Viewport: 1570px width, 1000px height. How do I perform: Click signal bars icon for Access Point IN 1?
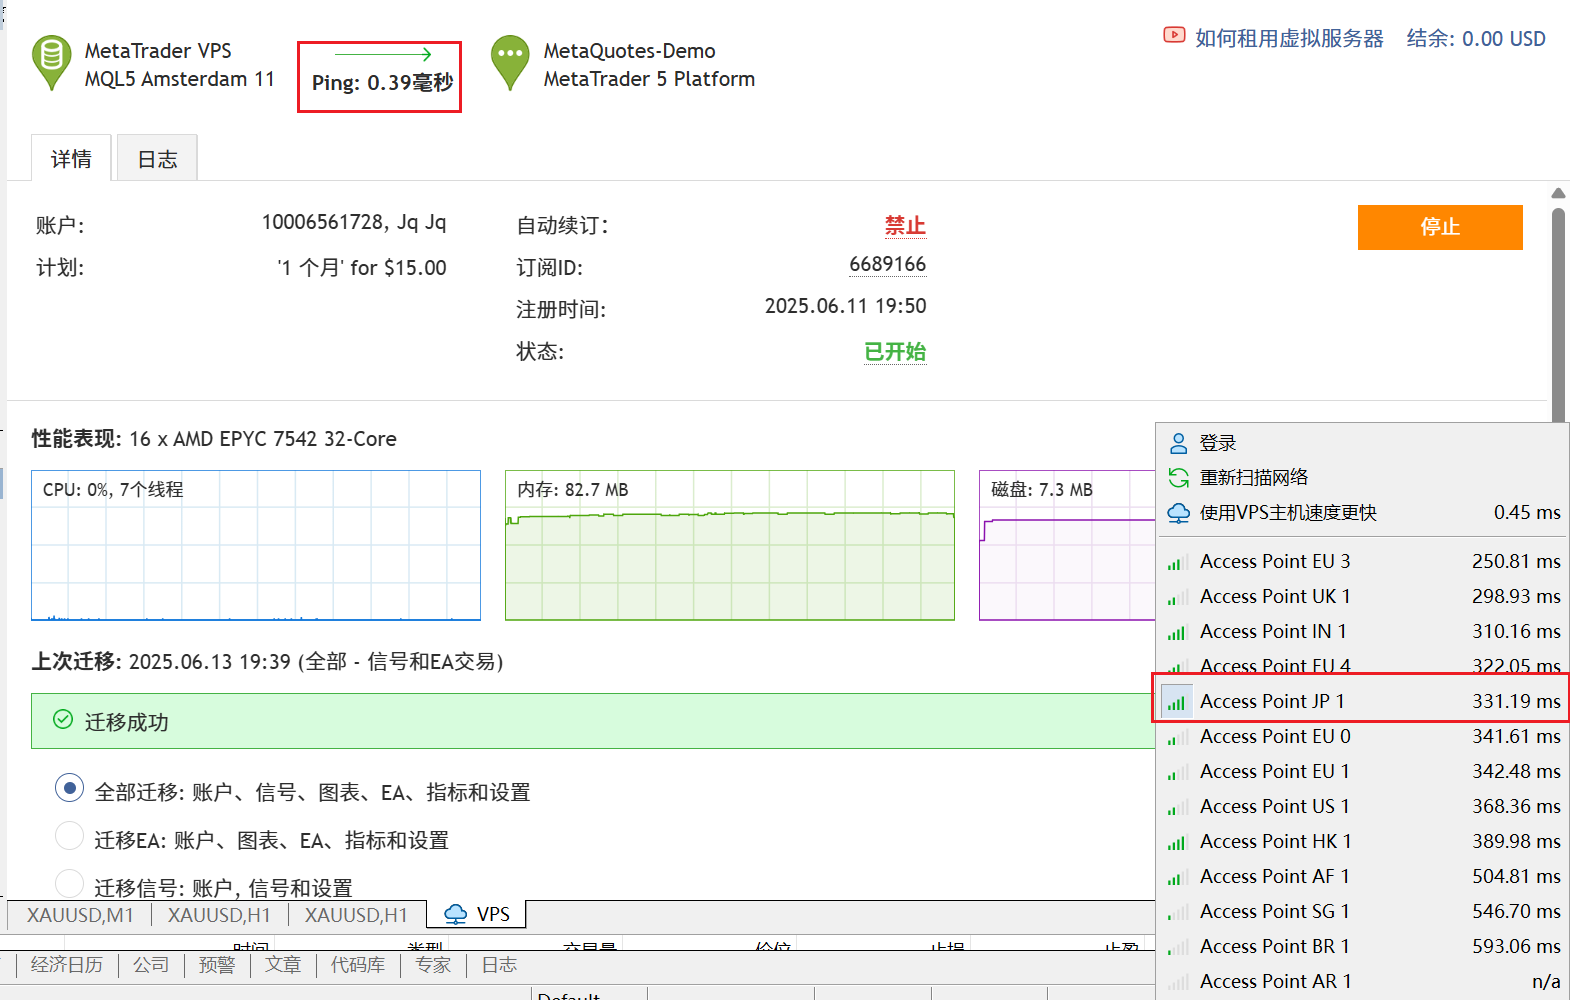pyautogui.click(x=1178, y=632)
